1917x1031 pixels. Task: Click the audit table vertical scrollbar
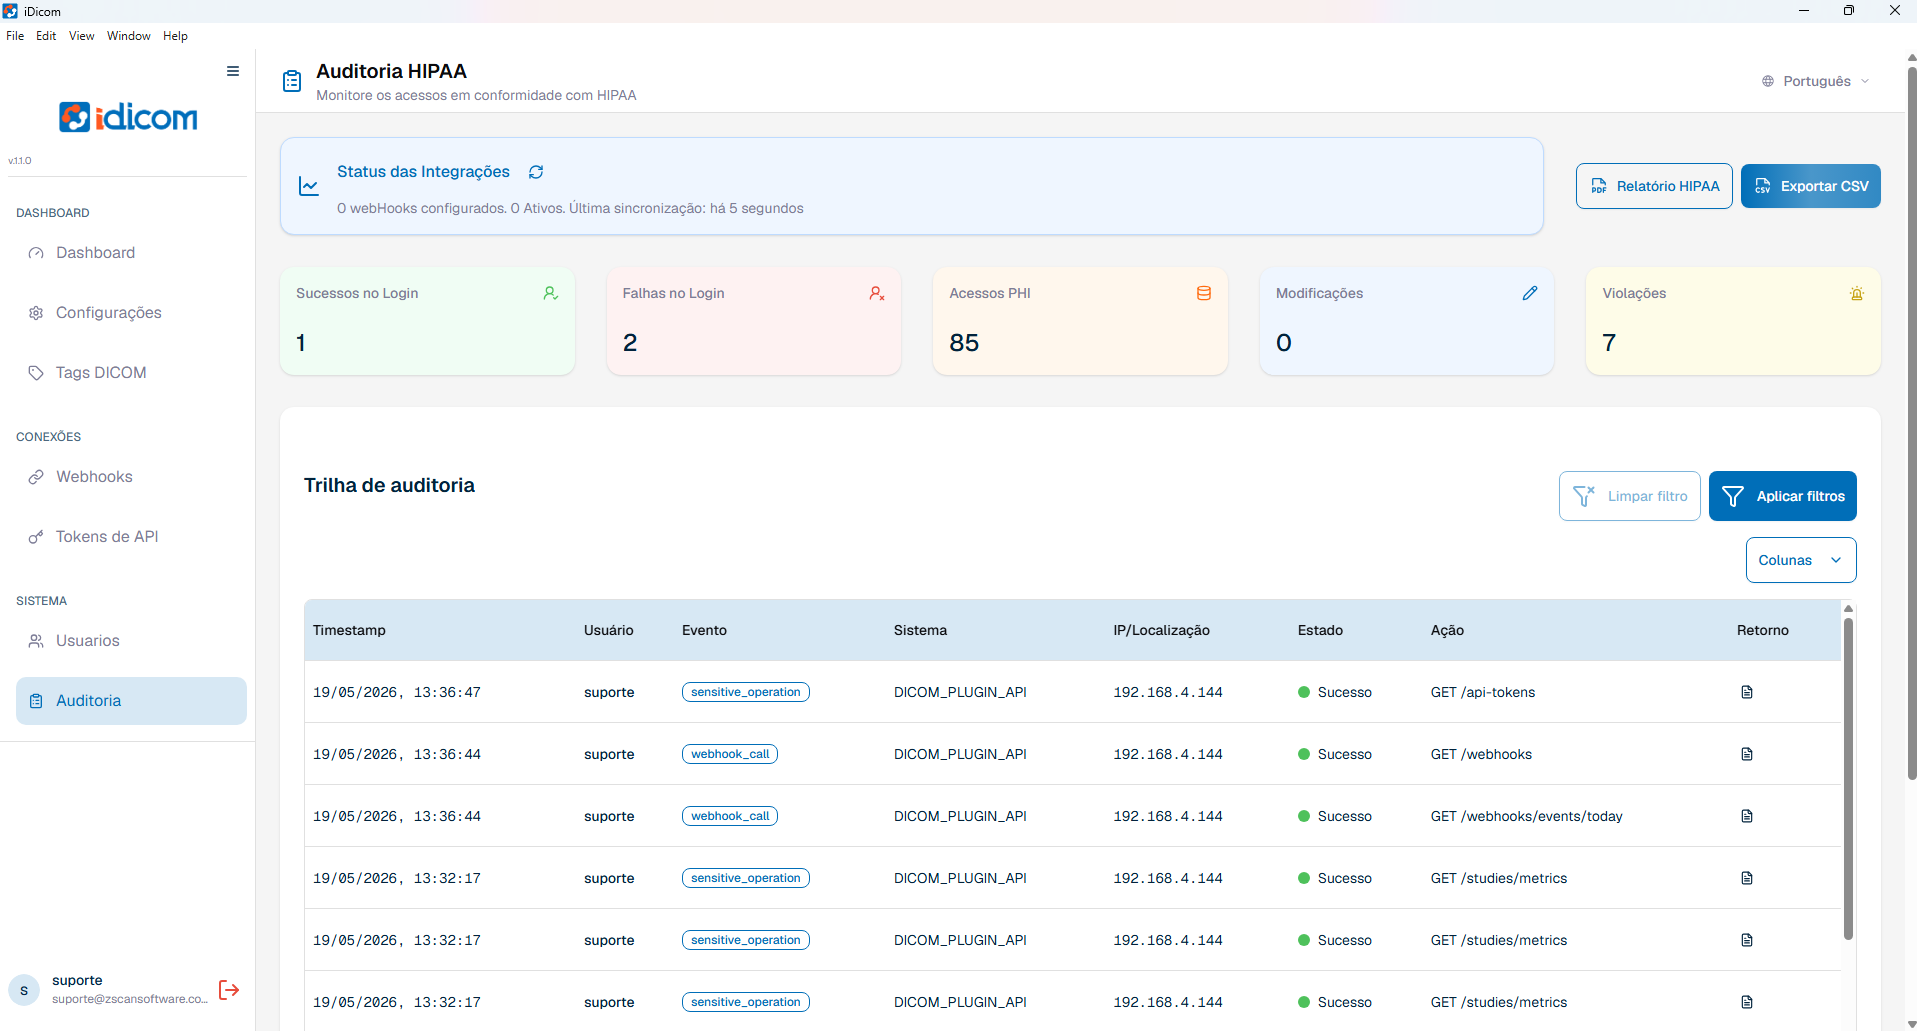click(1848, 779)
